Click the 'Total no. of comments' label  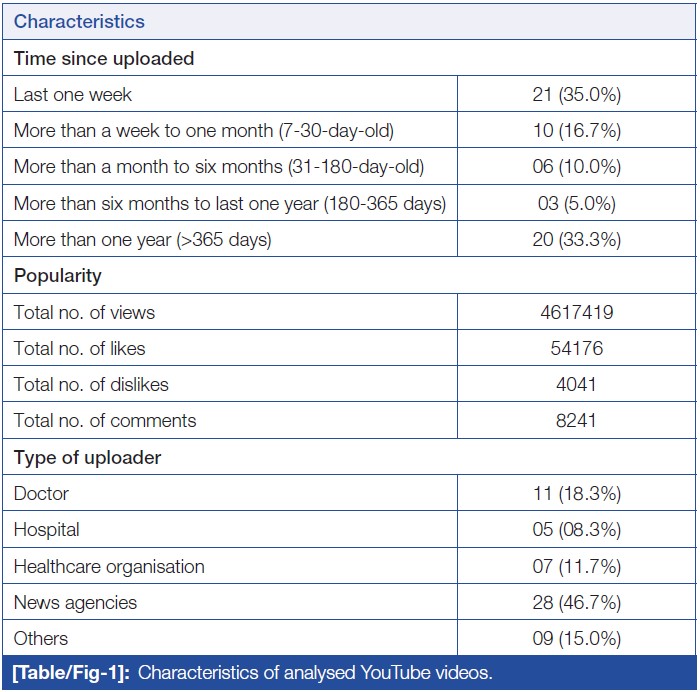coord(105,421)
